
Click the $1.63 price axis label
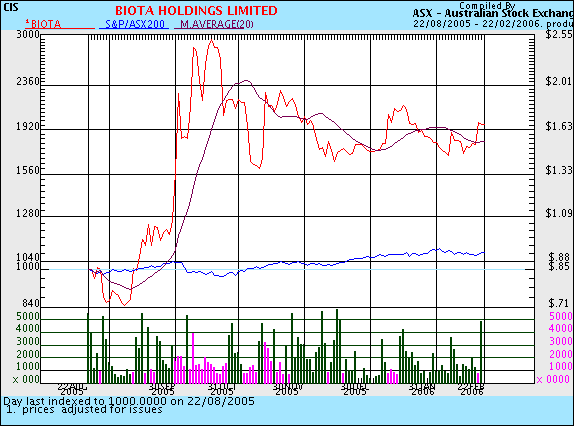[559, 126]
